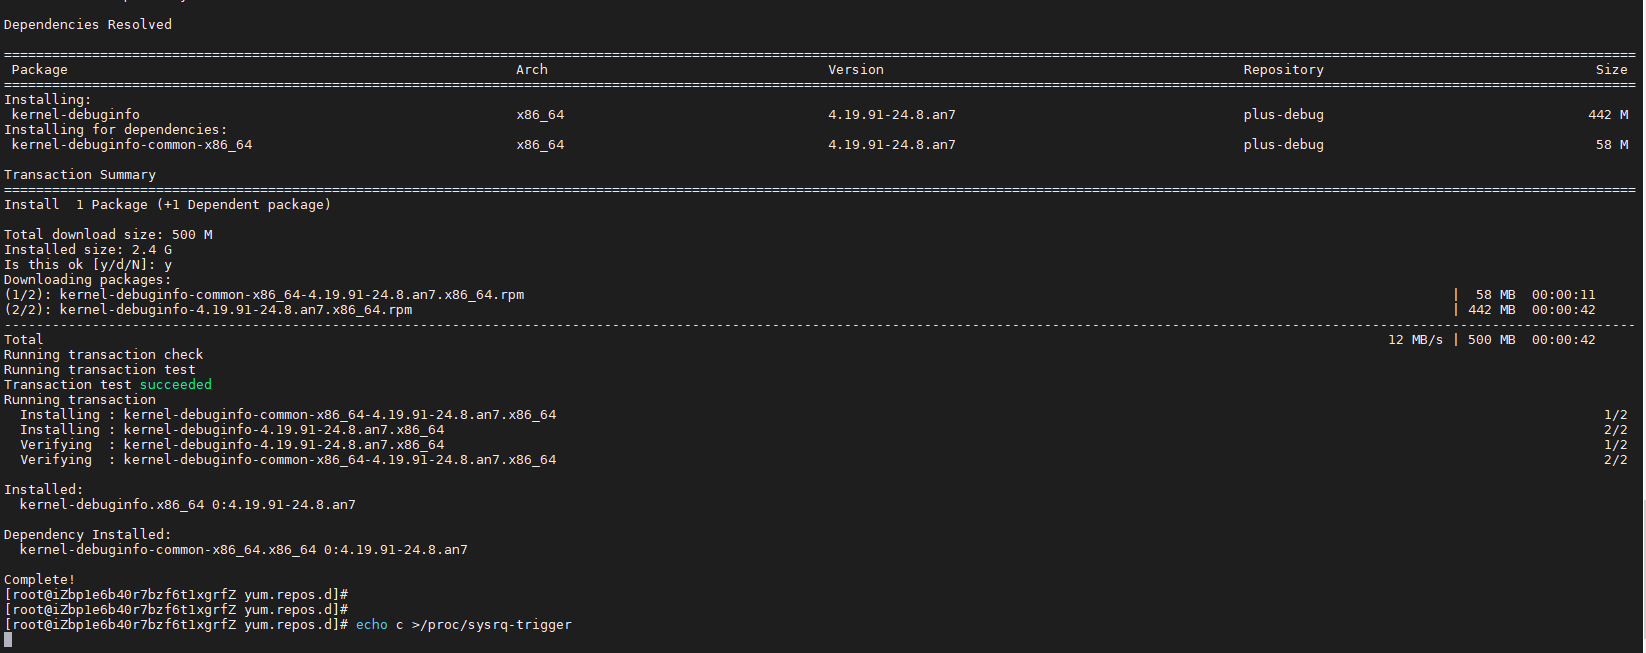Click the green 'succeeded' status word
Screen dimensions: 1646x653
(176, 385)
